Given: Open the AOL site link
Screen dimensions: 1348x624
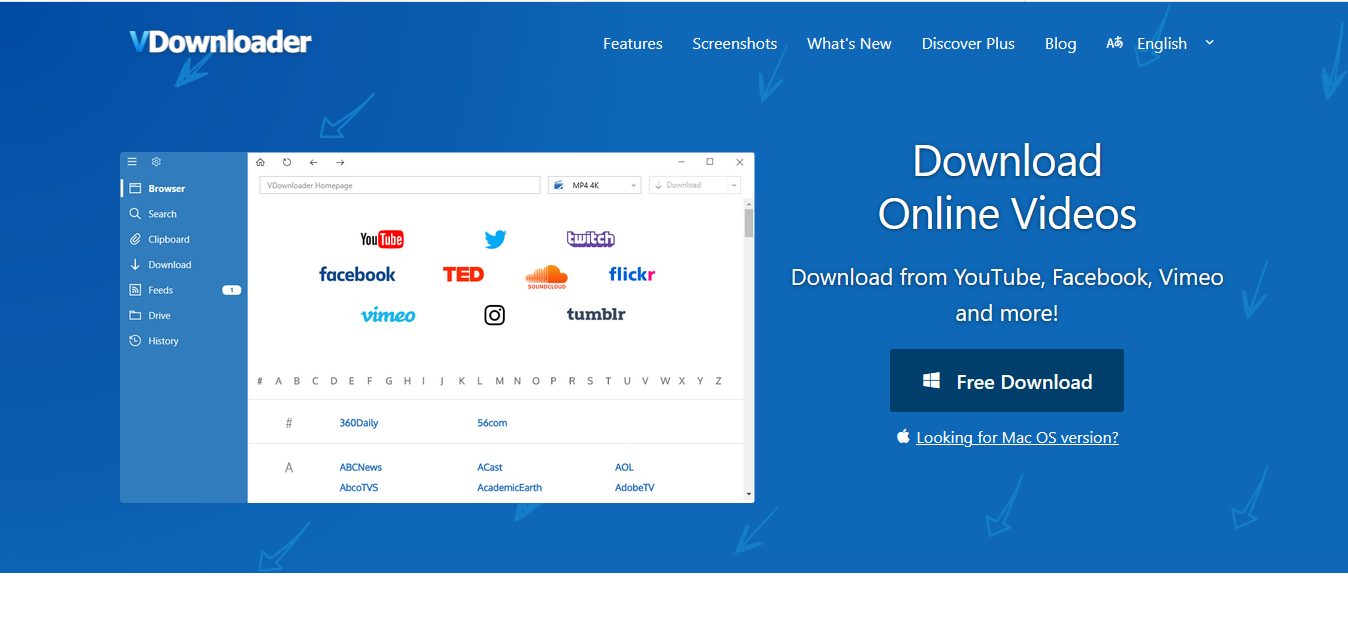Looking at the screenshot, I should point(624,467).
